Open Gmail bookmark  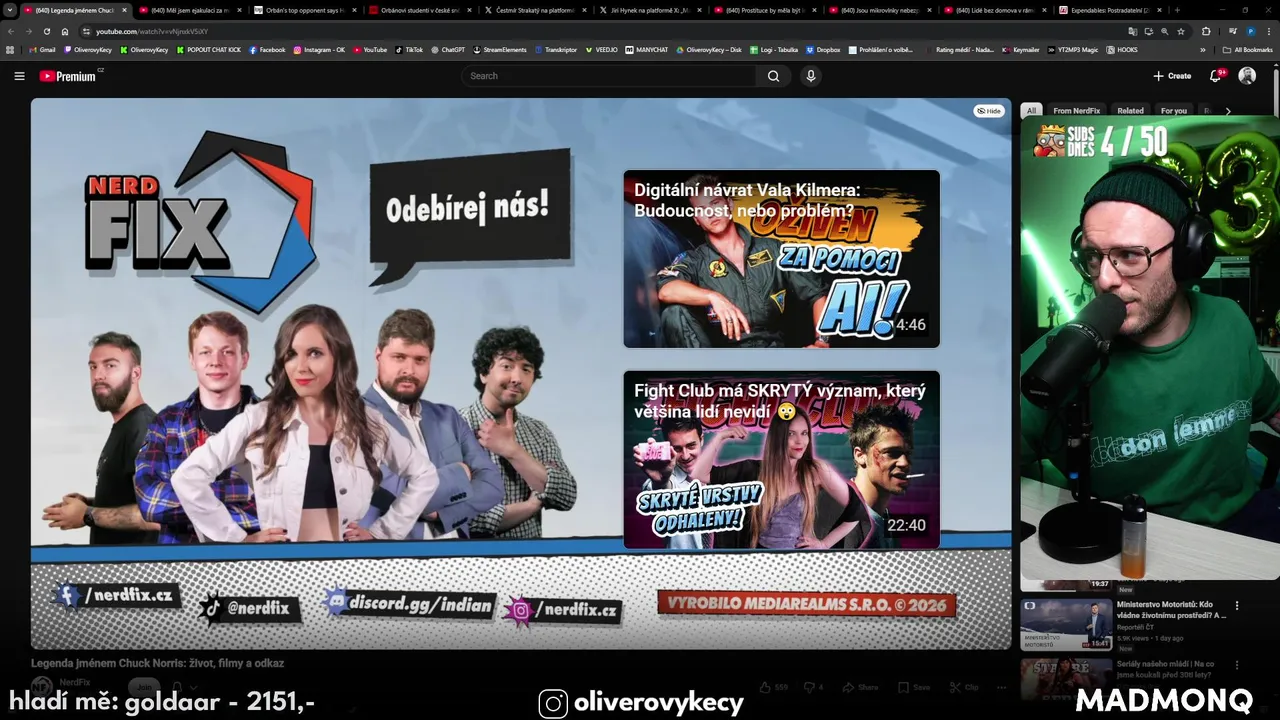[x=42, y=49]
